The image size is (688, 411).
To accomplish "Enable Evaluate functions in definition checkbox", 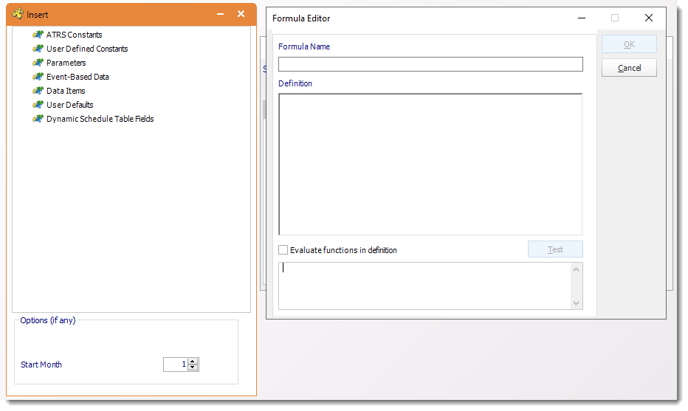I will pyautogui.click(x=283, y=250).
